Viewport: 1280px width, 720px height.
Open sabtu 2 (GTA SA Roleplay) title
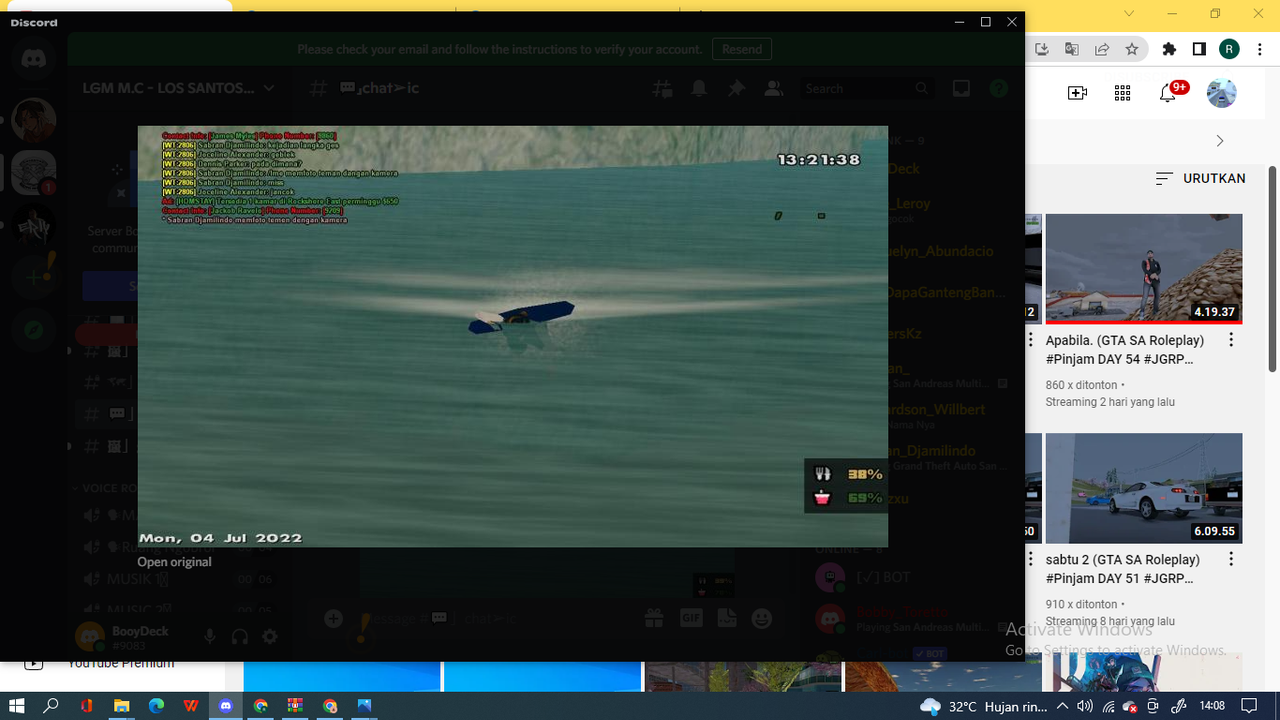tap(1122, 569)
